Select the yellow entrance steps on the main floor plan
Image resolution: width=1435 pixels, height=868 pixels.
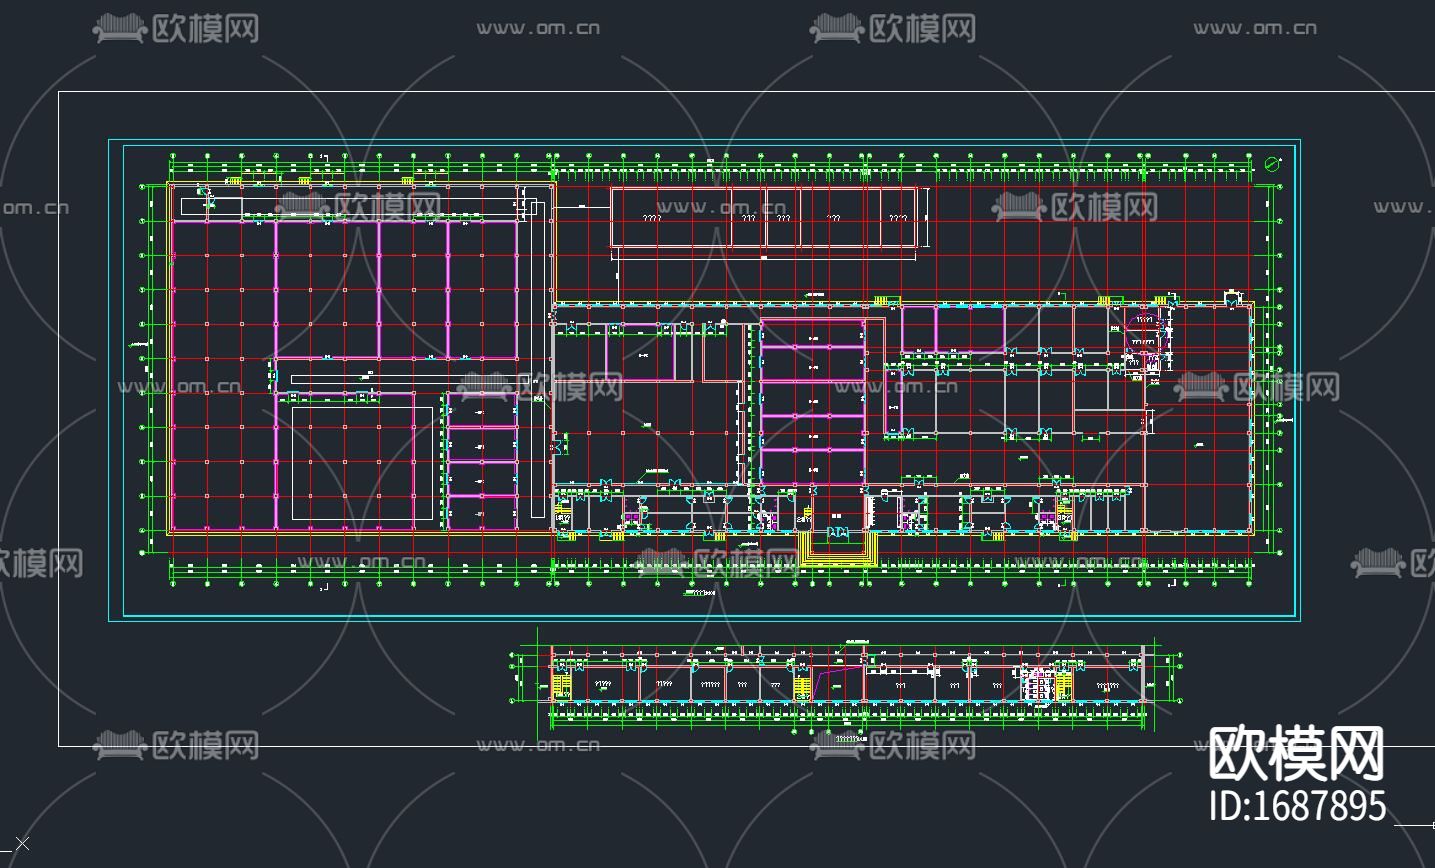[x=838, y=549]
